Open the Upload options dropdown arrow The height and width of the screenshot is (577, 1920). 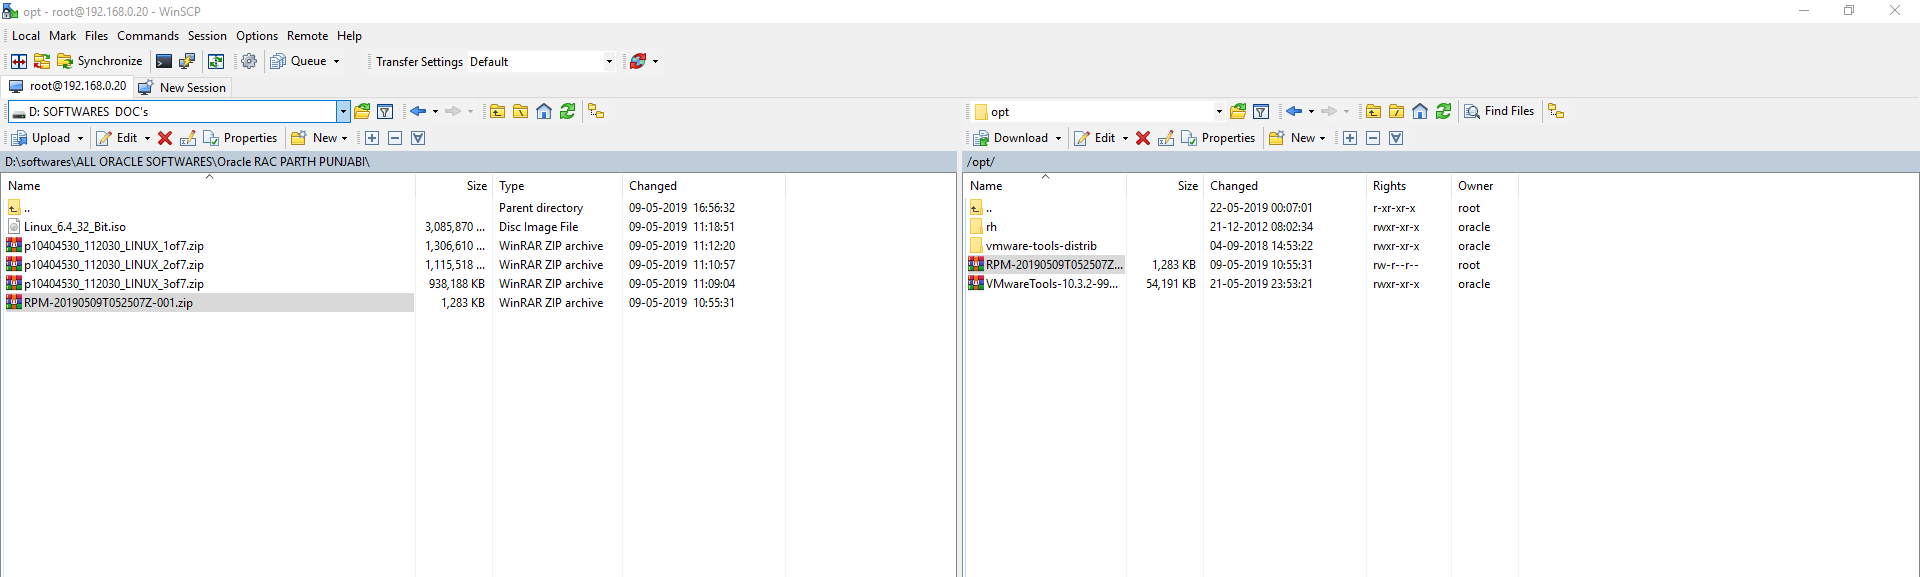(x=80, y=138)
